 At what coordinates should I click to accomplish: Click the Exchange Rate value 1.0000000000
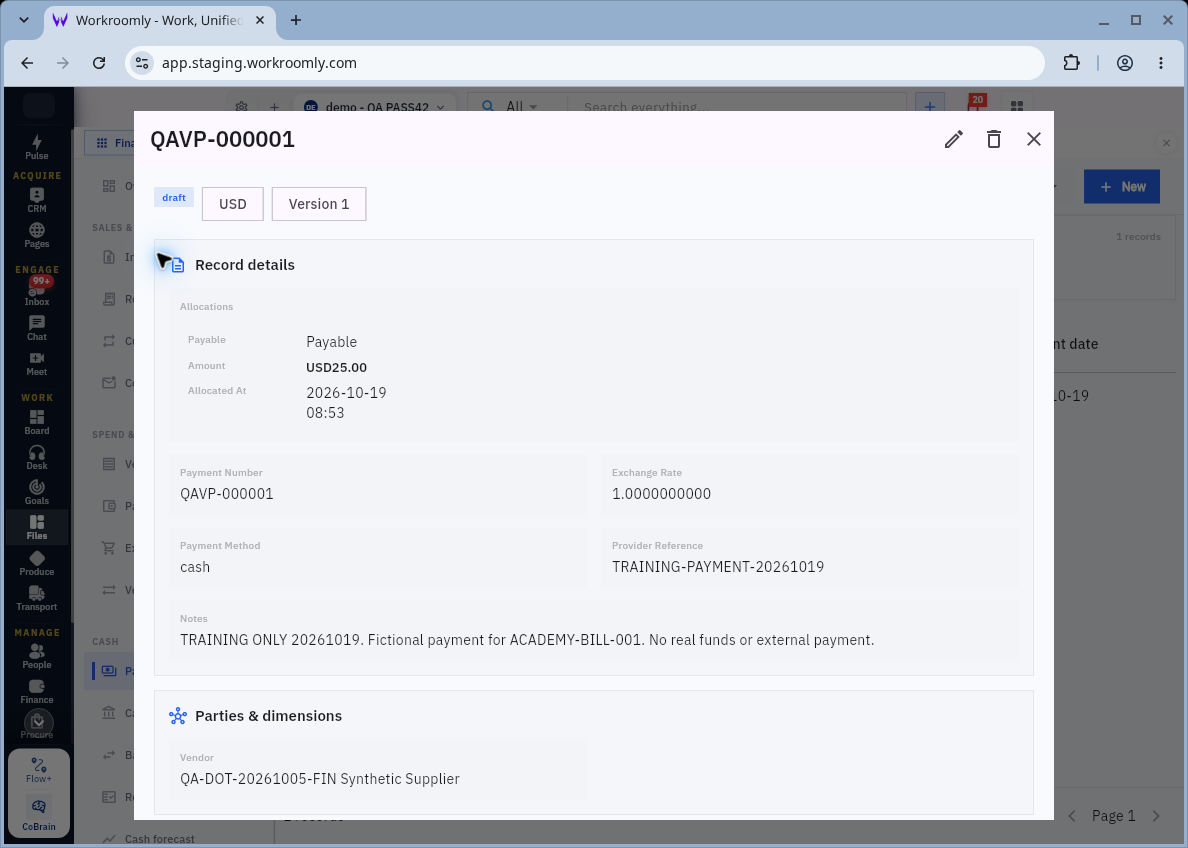(x=661, y=494)
